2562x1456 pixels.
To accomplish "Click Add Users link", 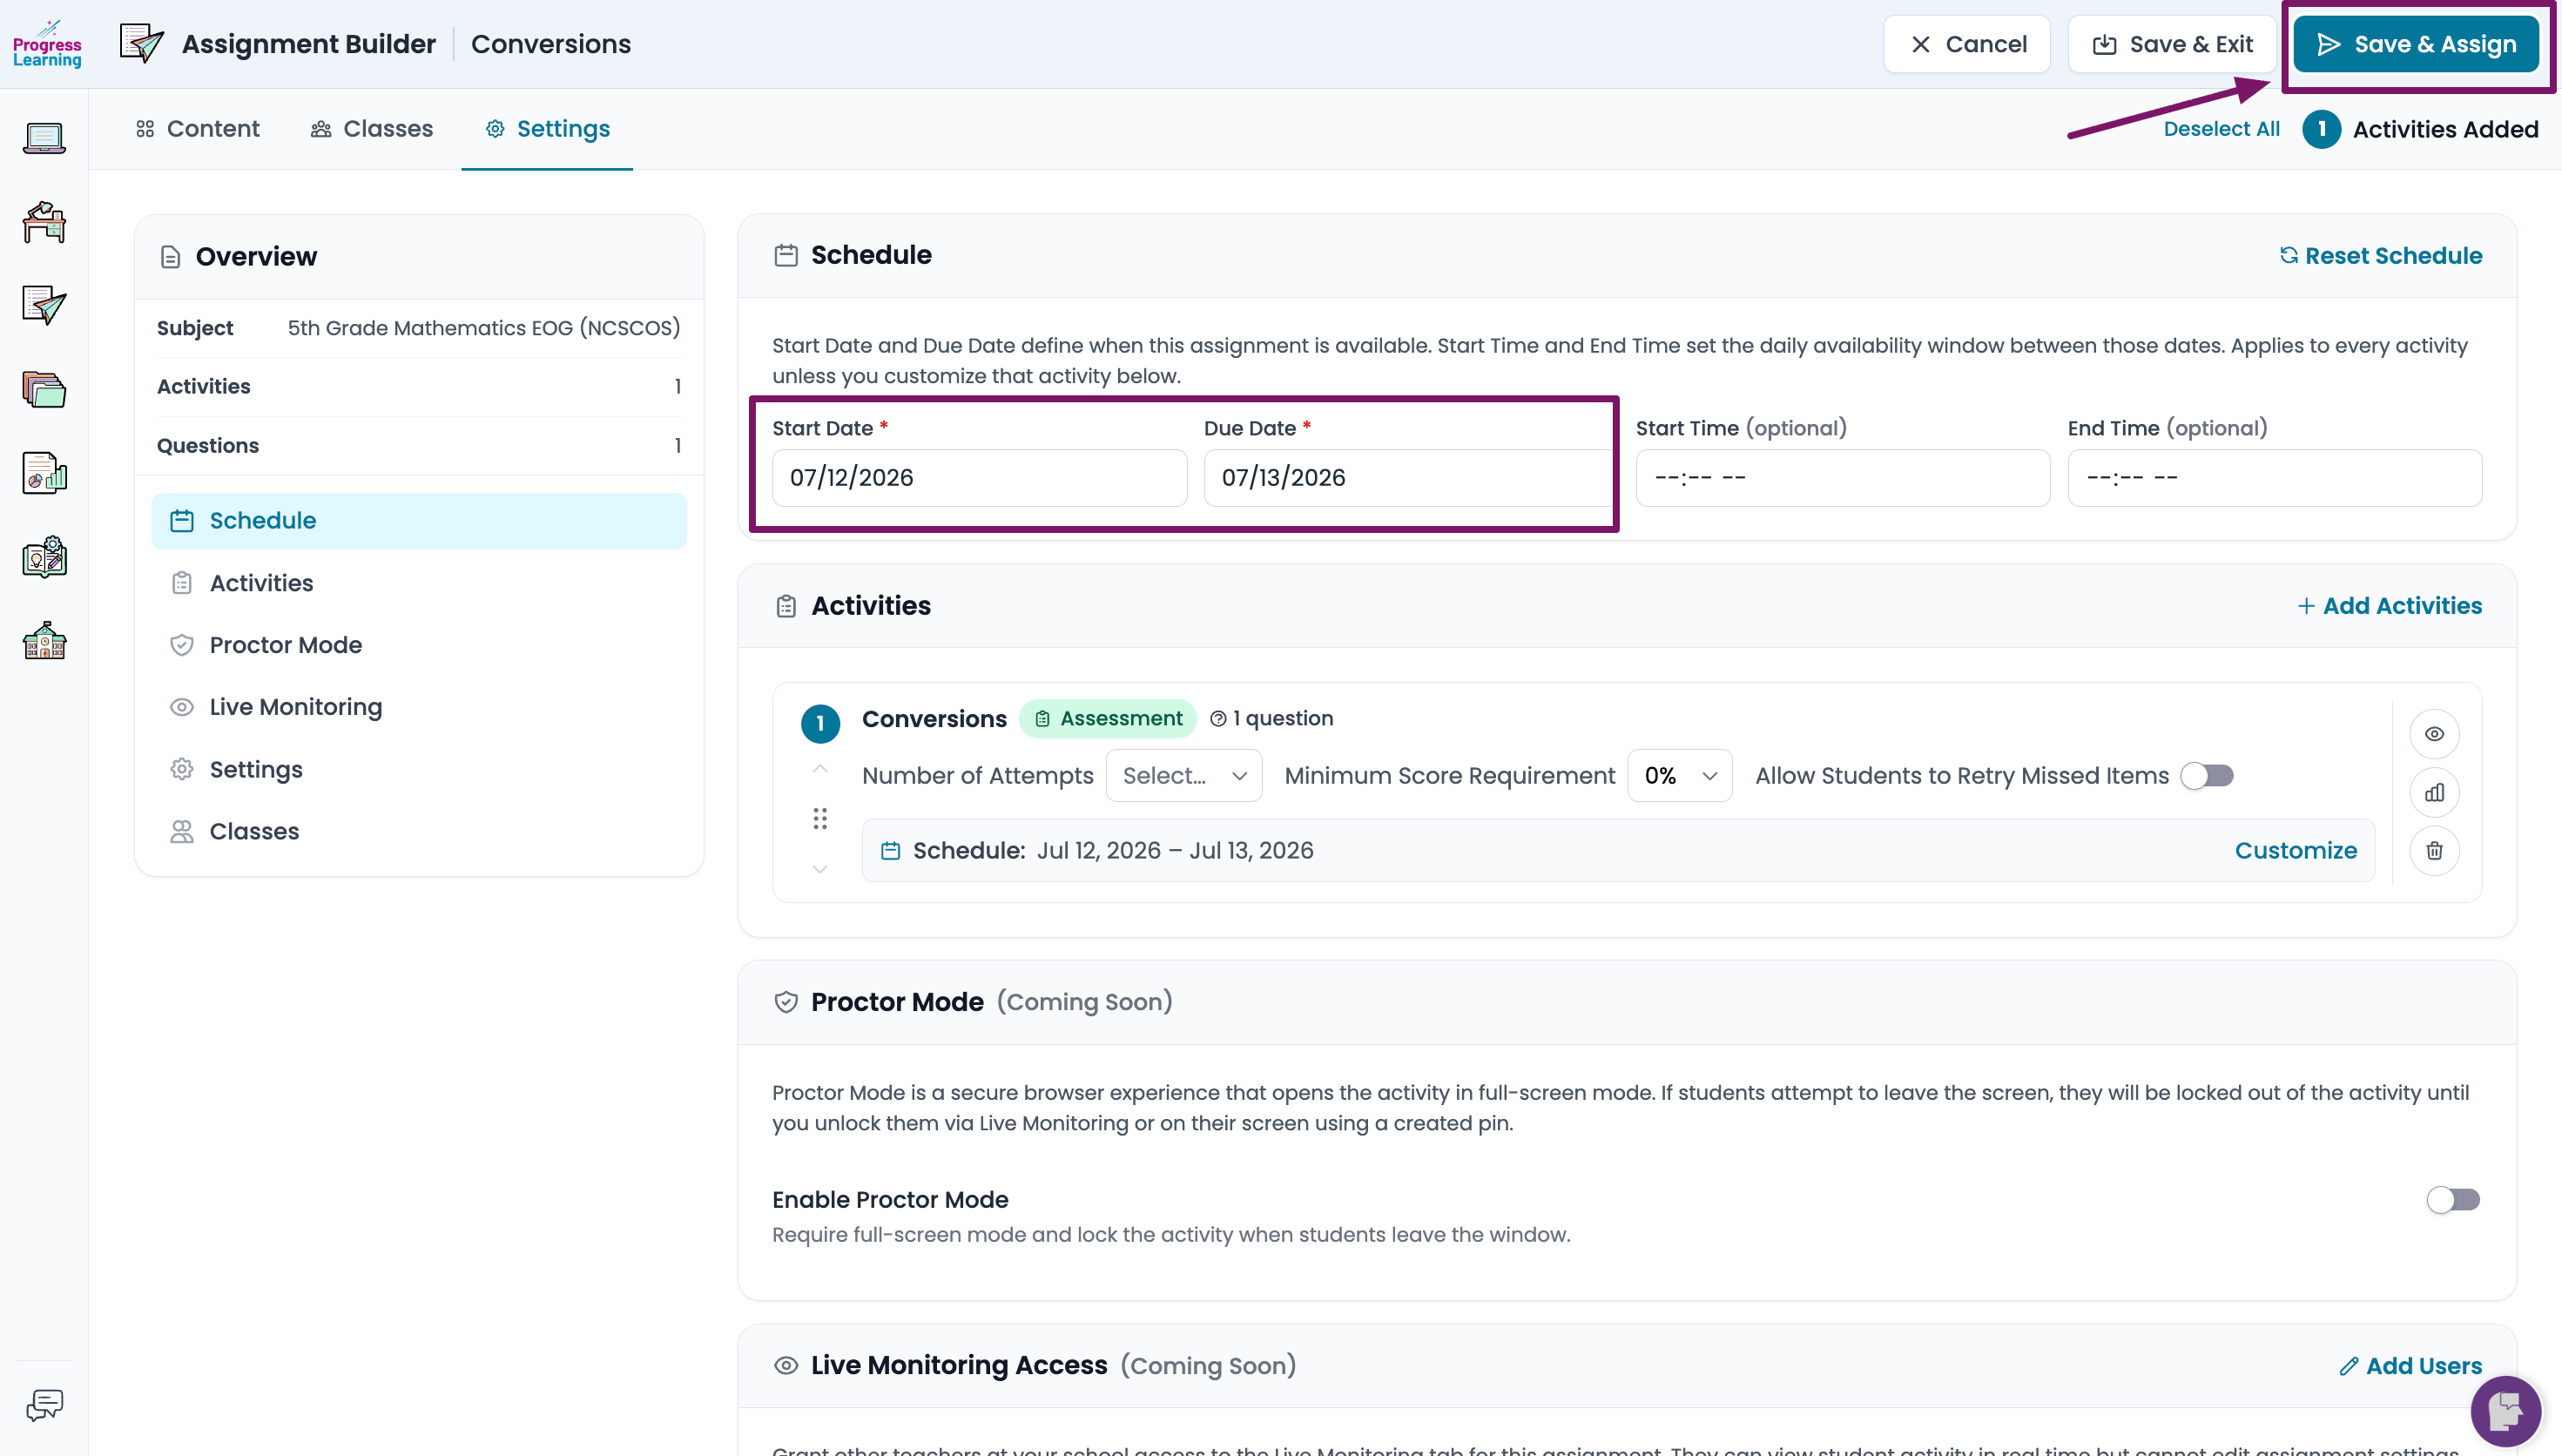I will (x=2411, y=1366).
